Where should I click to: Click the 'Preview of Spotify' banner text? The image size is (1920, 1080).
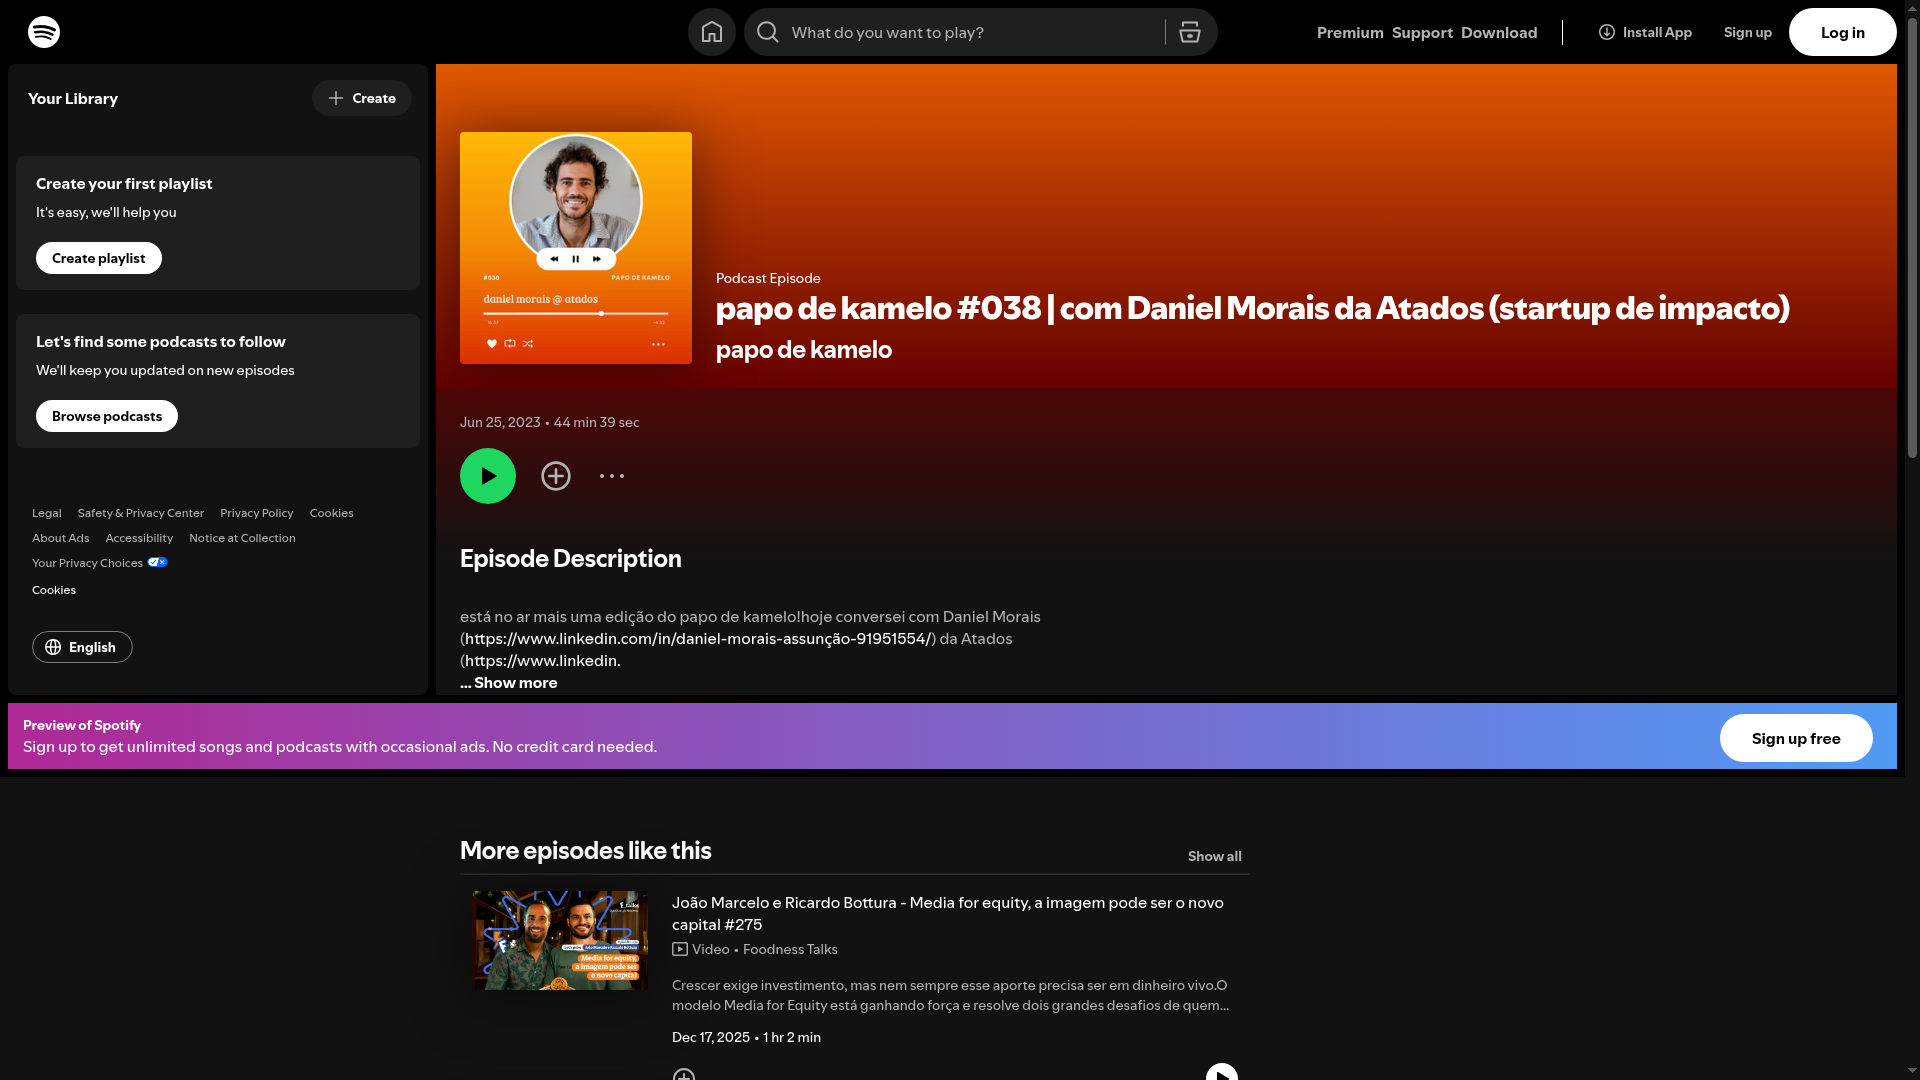click(x=82, y=725)
